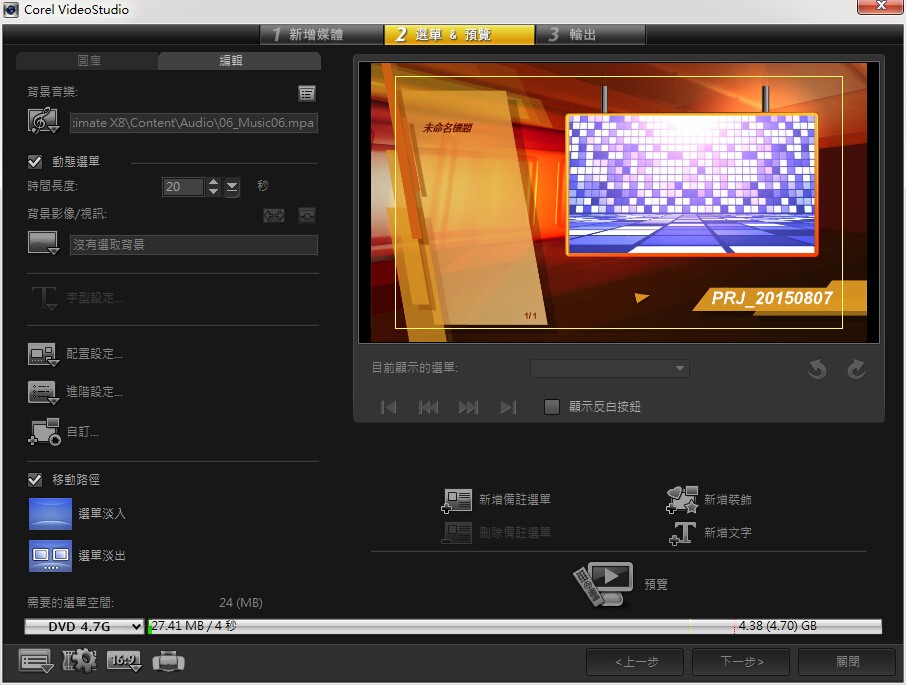
Task: Expand the 目前顯示的選單 dropdown
Action: 610,368
